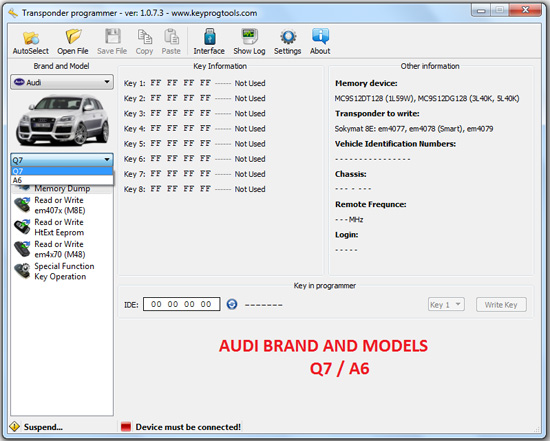The height and width of the screenshot is (441, 550).
Task: Click the Device must be connected message
Action: 188,427
